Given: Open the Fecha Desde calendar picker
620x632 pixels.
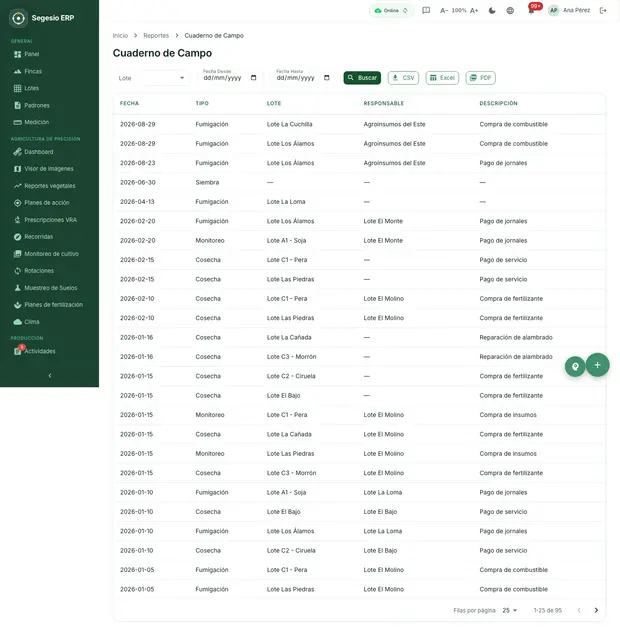Looking at the screenshot, I should pyautogui.click(x=254, y=78).
